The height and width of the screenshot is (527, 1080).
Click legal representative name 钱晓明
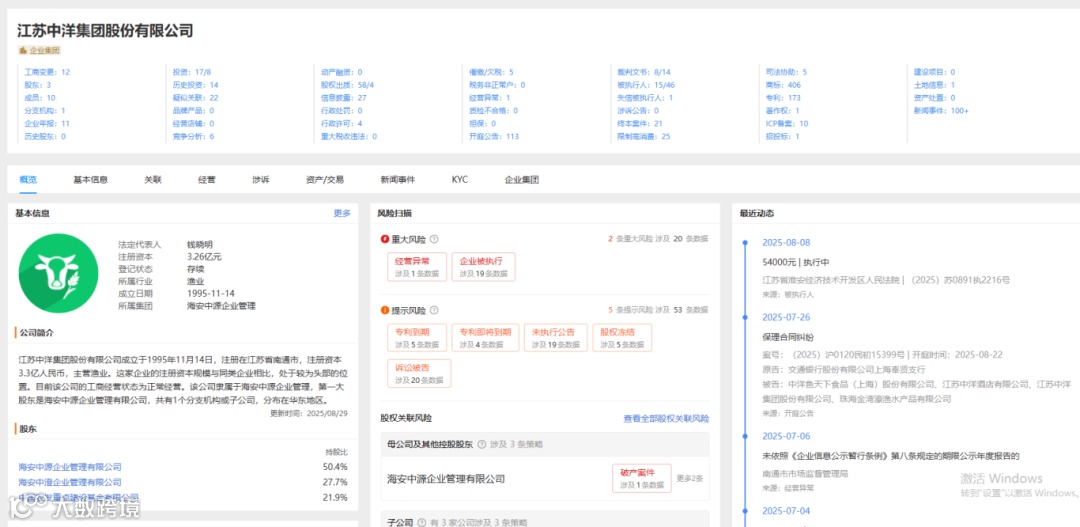[200, 244]
